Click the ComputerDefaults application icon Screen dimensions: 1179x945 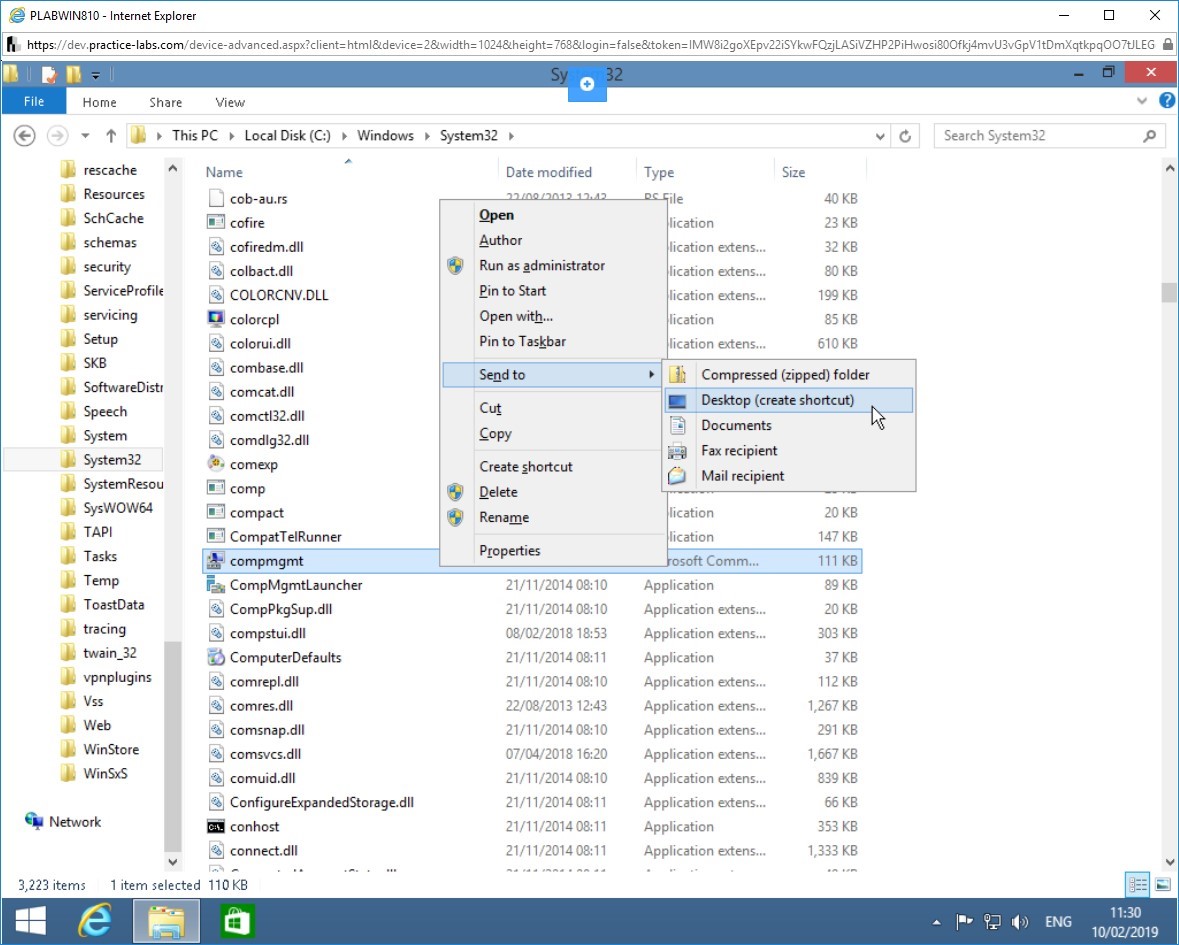(216, 657)
